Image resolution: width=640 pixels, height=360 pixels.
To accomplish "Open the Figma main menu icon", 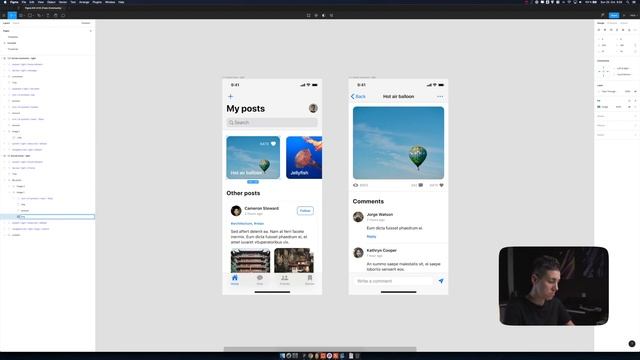I will (4, 16).
